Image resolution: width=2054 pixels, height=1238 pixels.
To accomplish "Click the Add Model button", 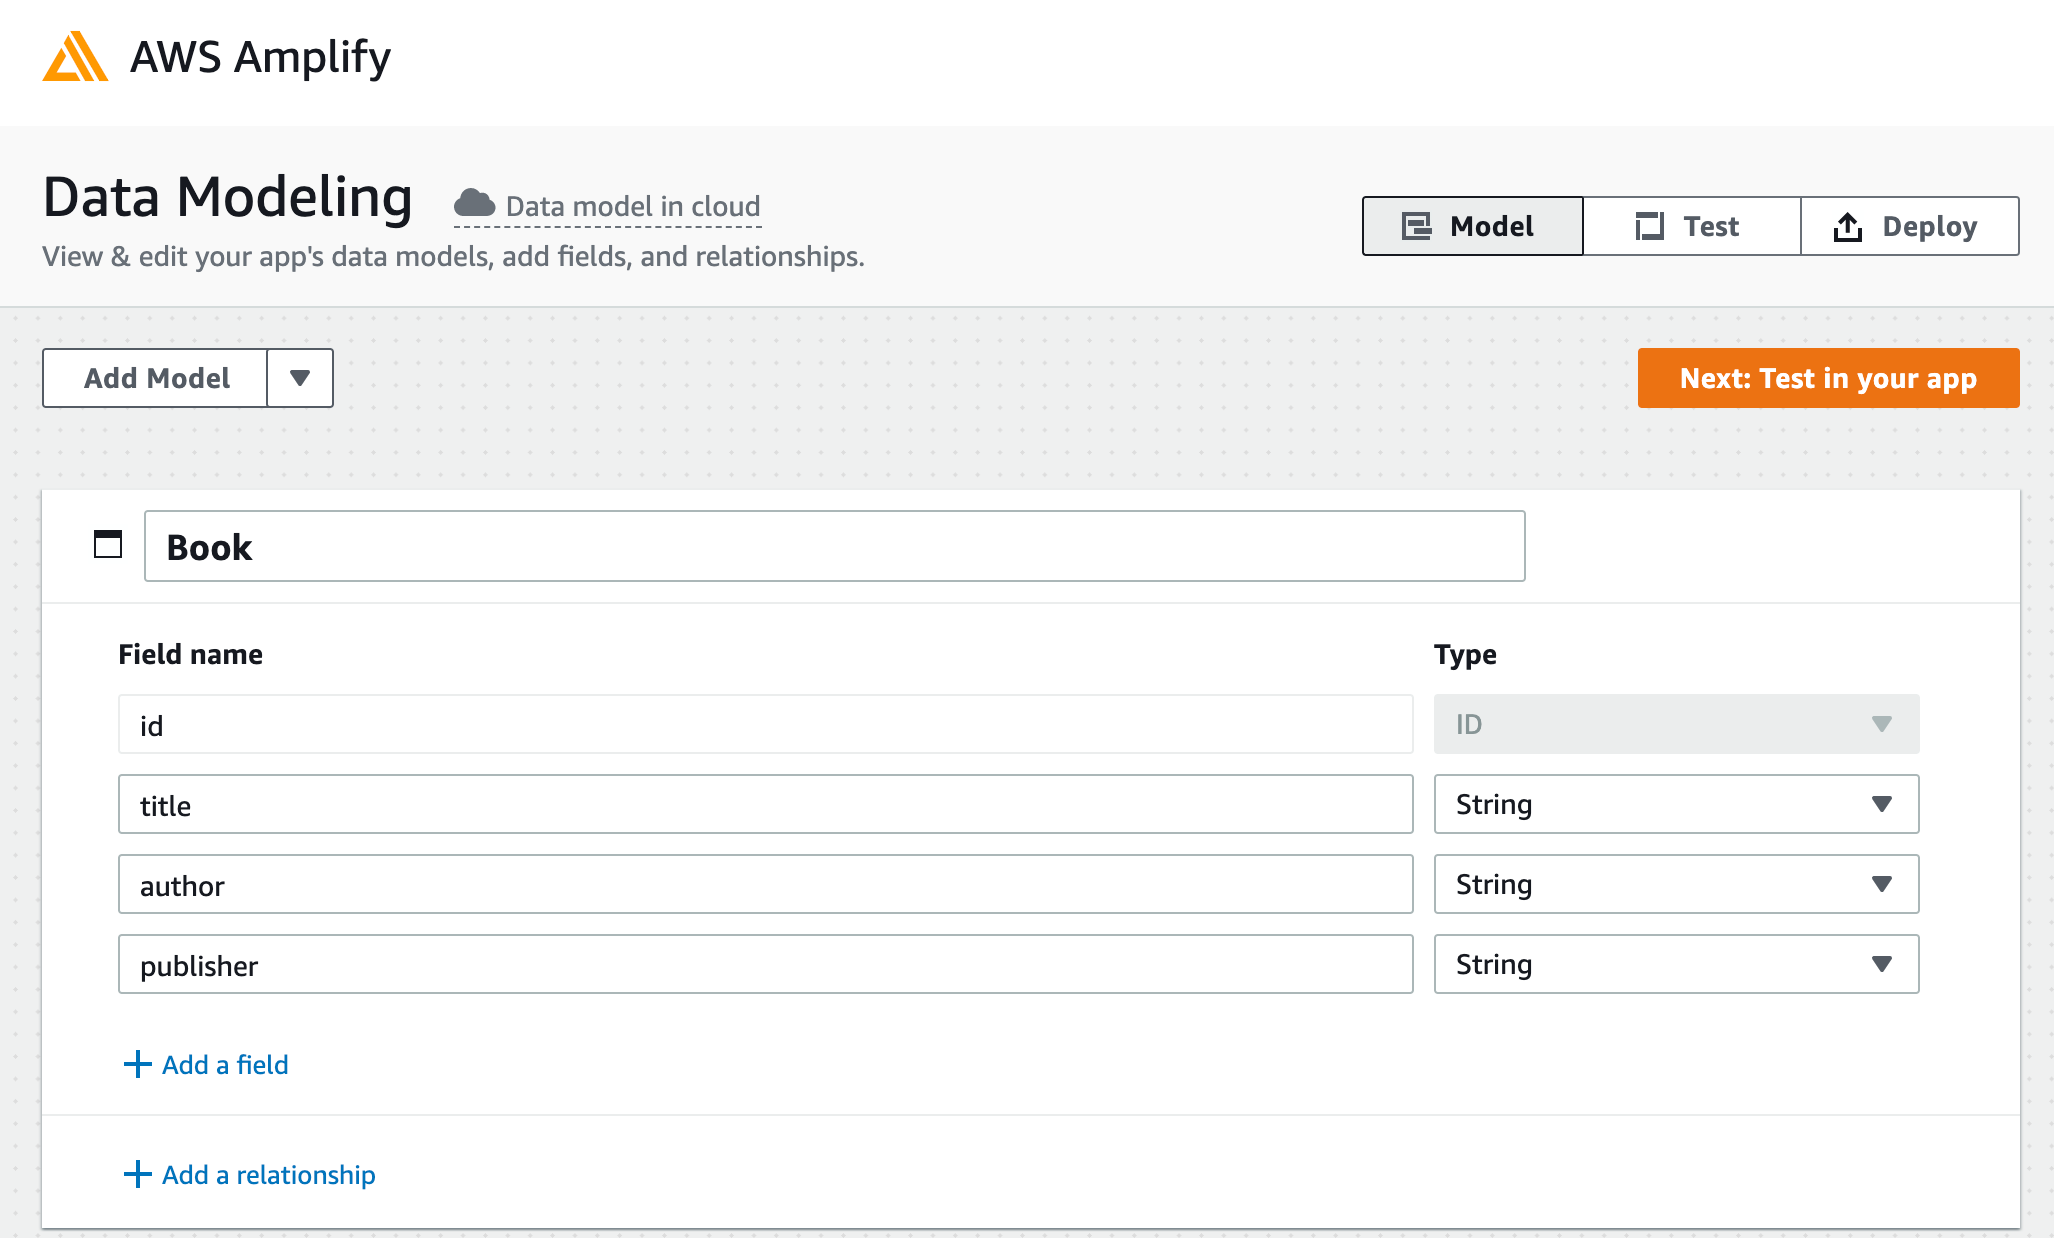I will 156,378.
